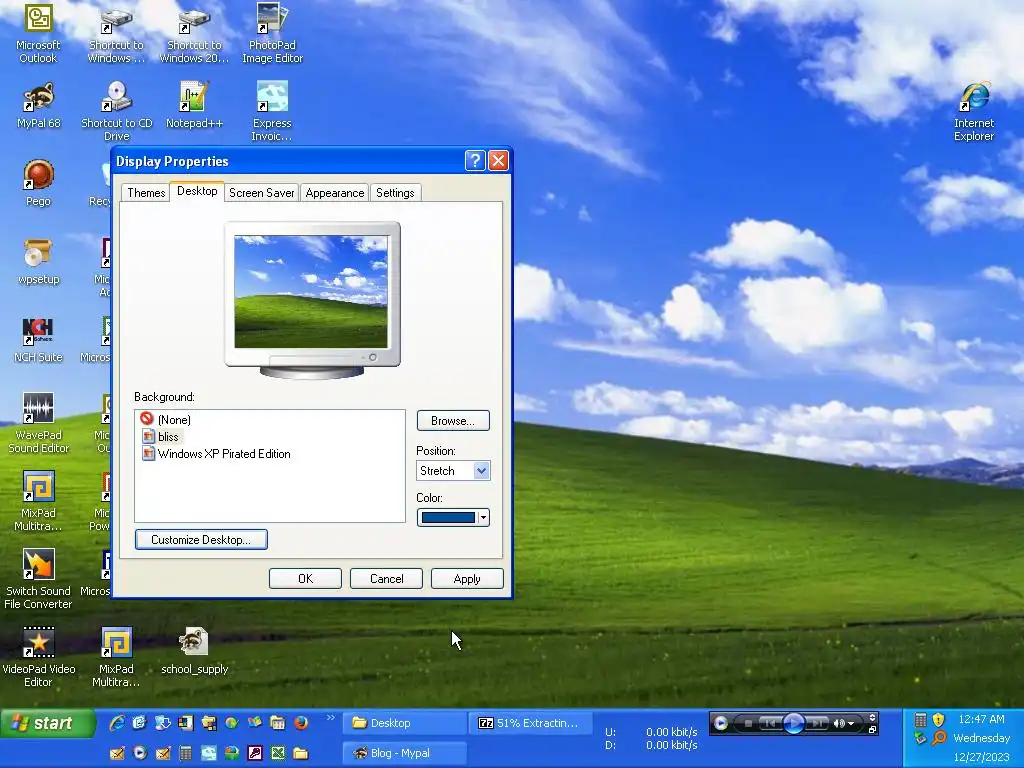
Task: Open the media player volume dropdown arrow
Action: coord(851,724)
